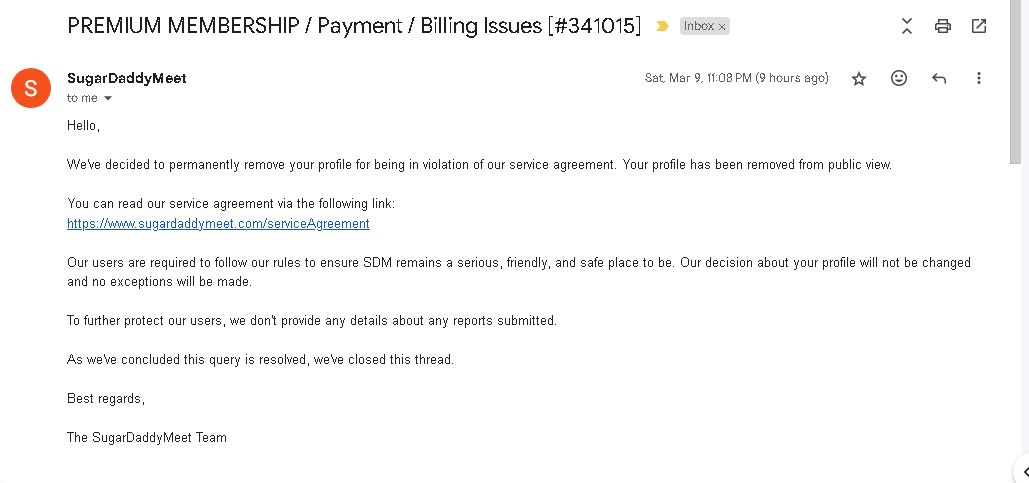Open the sugardaddymeet.com serviceAgreement link
This screenshot has width=1029, height=483.
pos(218,223)
